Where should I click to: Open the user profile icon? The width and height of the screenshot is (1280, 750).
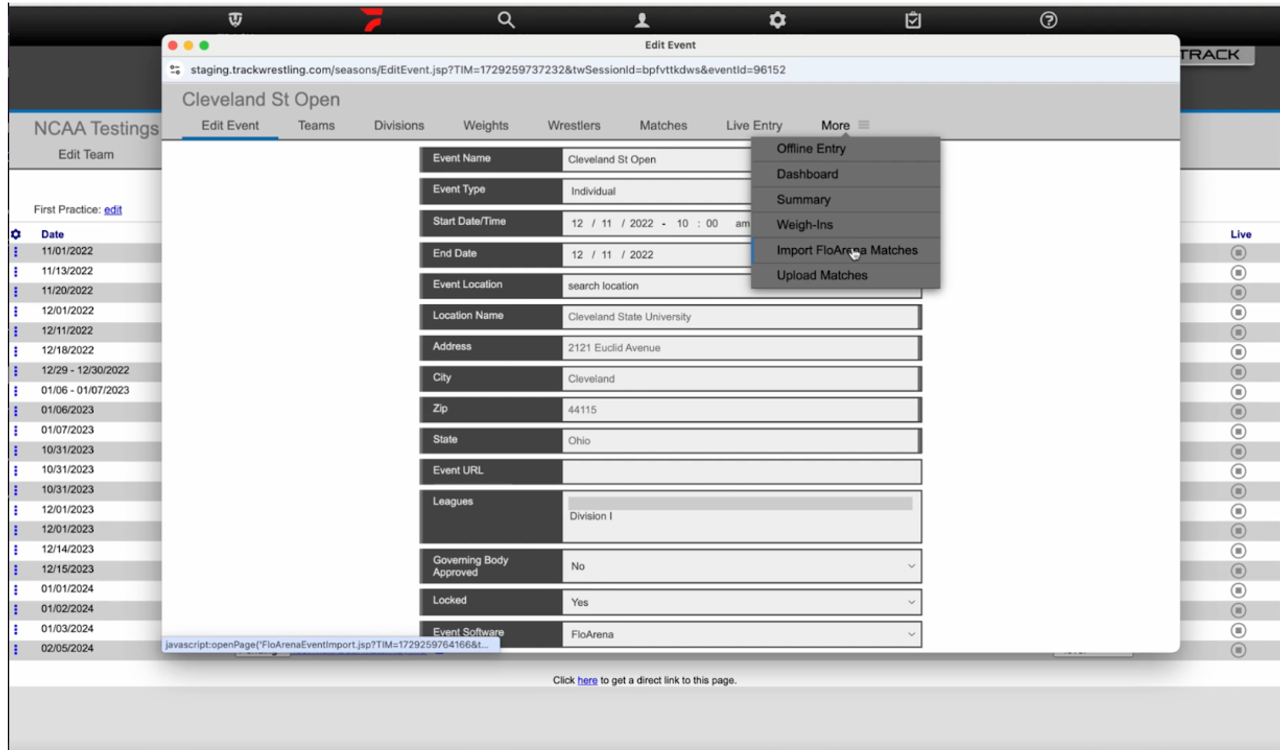[x=641, y=19]
